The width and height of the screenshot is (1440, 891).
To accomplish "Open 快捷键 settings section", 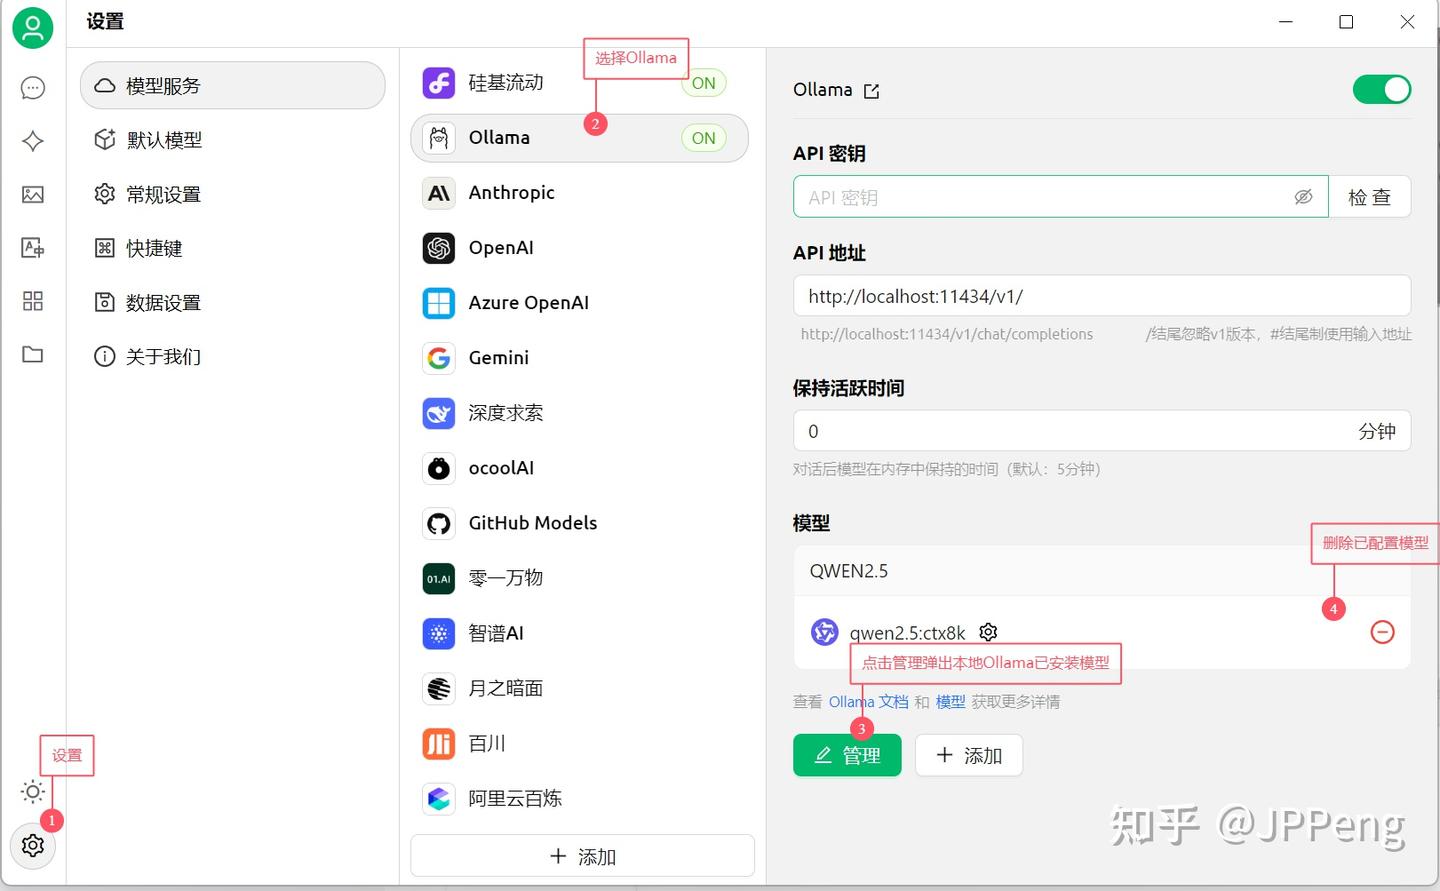I will [233, 248].
